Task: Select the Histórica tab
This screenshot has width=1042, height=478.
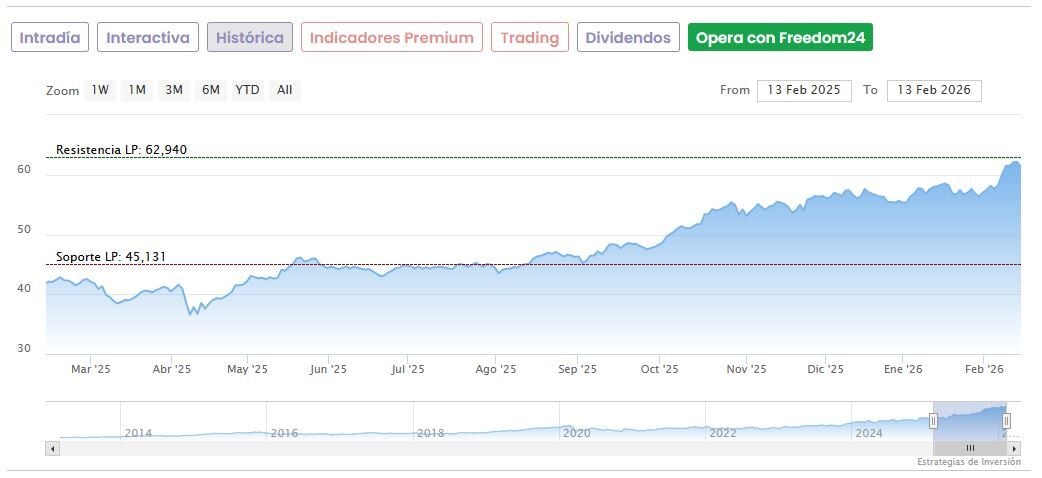Action: (x=250, y=38)
